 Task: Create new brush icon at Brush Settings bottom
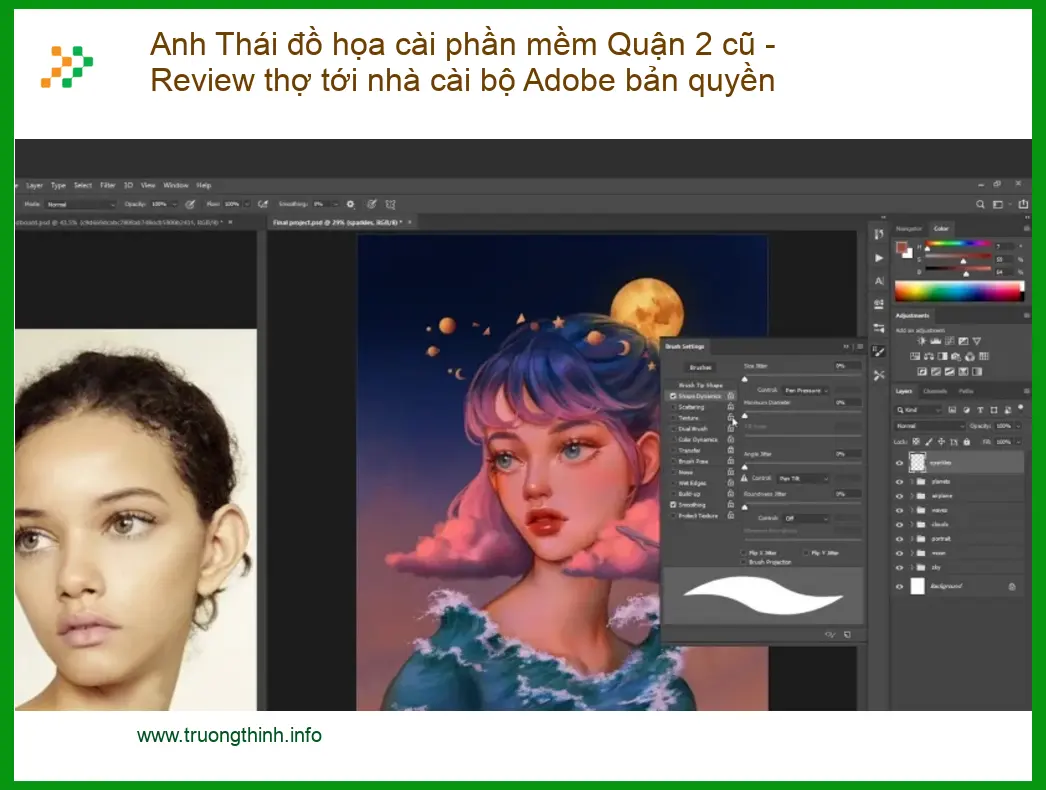click(x=847, y=635)
